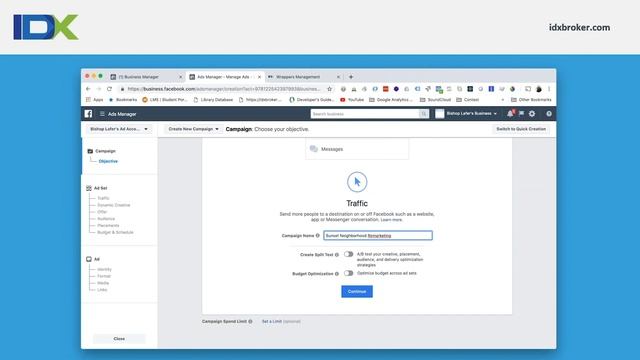The height and width of the screenshot is (360, 640).
Task: Click the Campaign Spend Limit info icon
Action: click(x=250, y=322)
